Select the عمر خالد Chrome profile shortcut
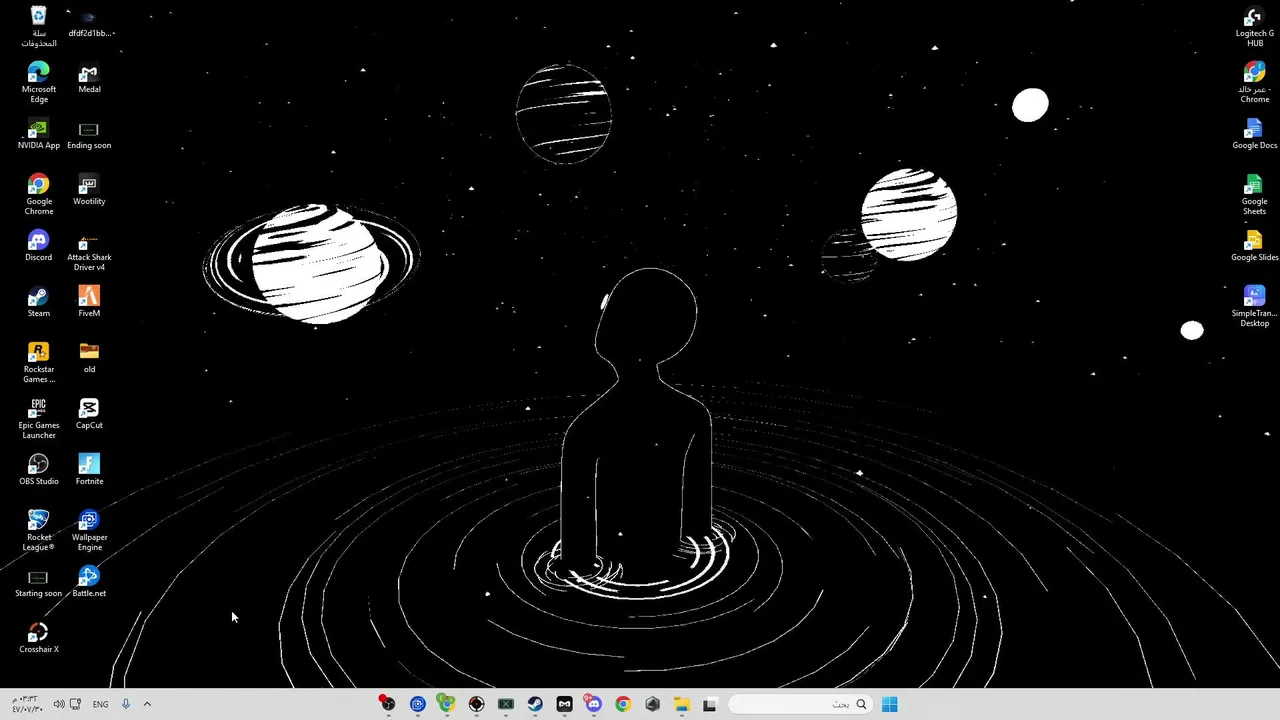The image size is (1280, 720). pos(1254,82)
